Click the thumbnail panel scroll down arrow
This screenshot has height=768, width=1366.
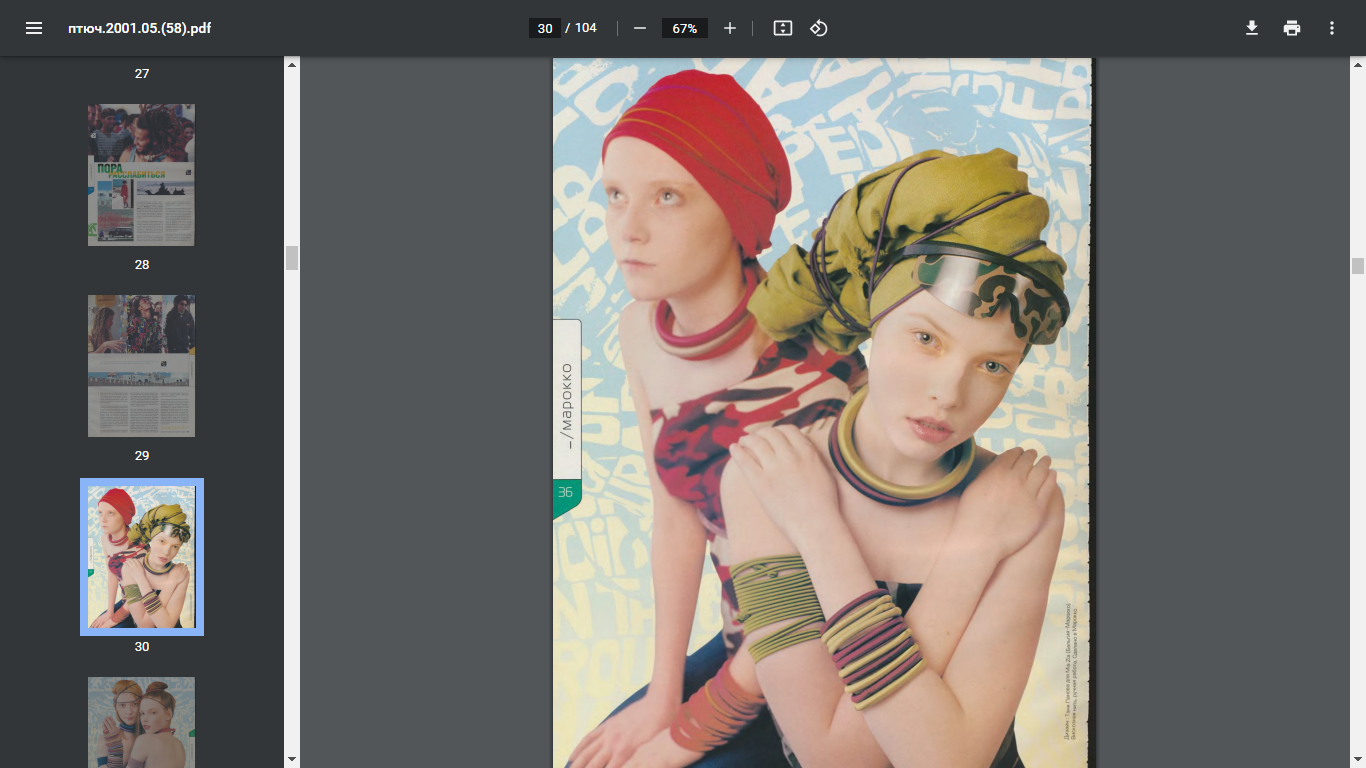point(292,760)
